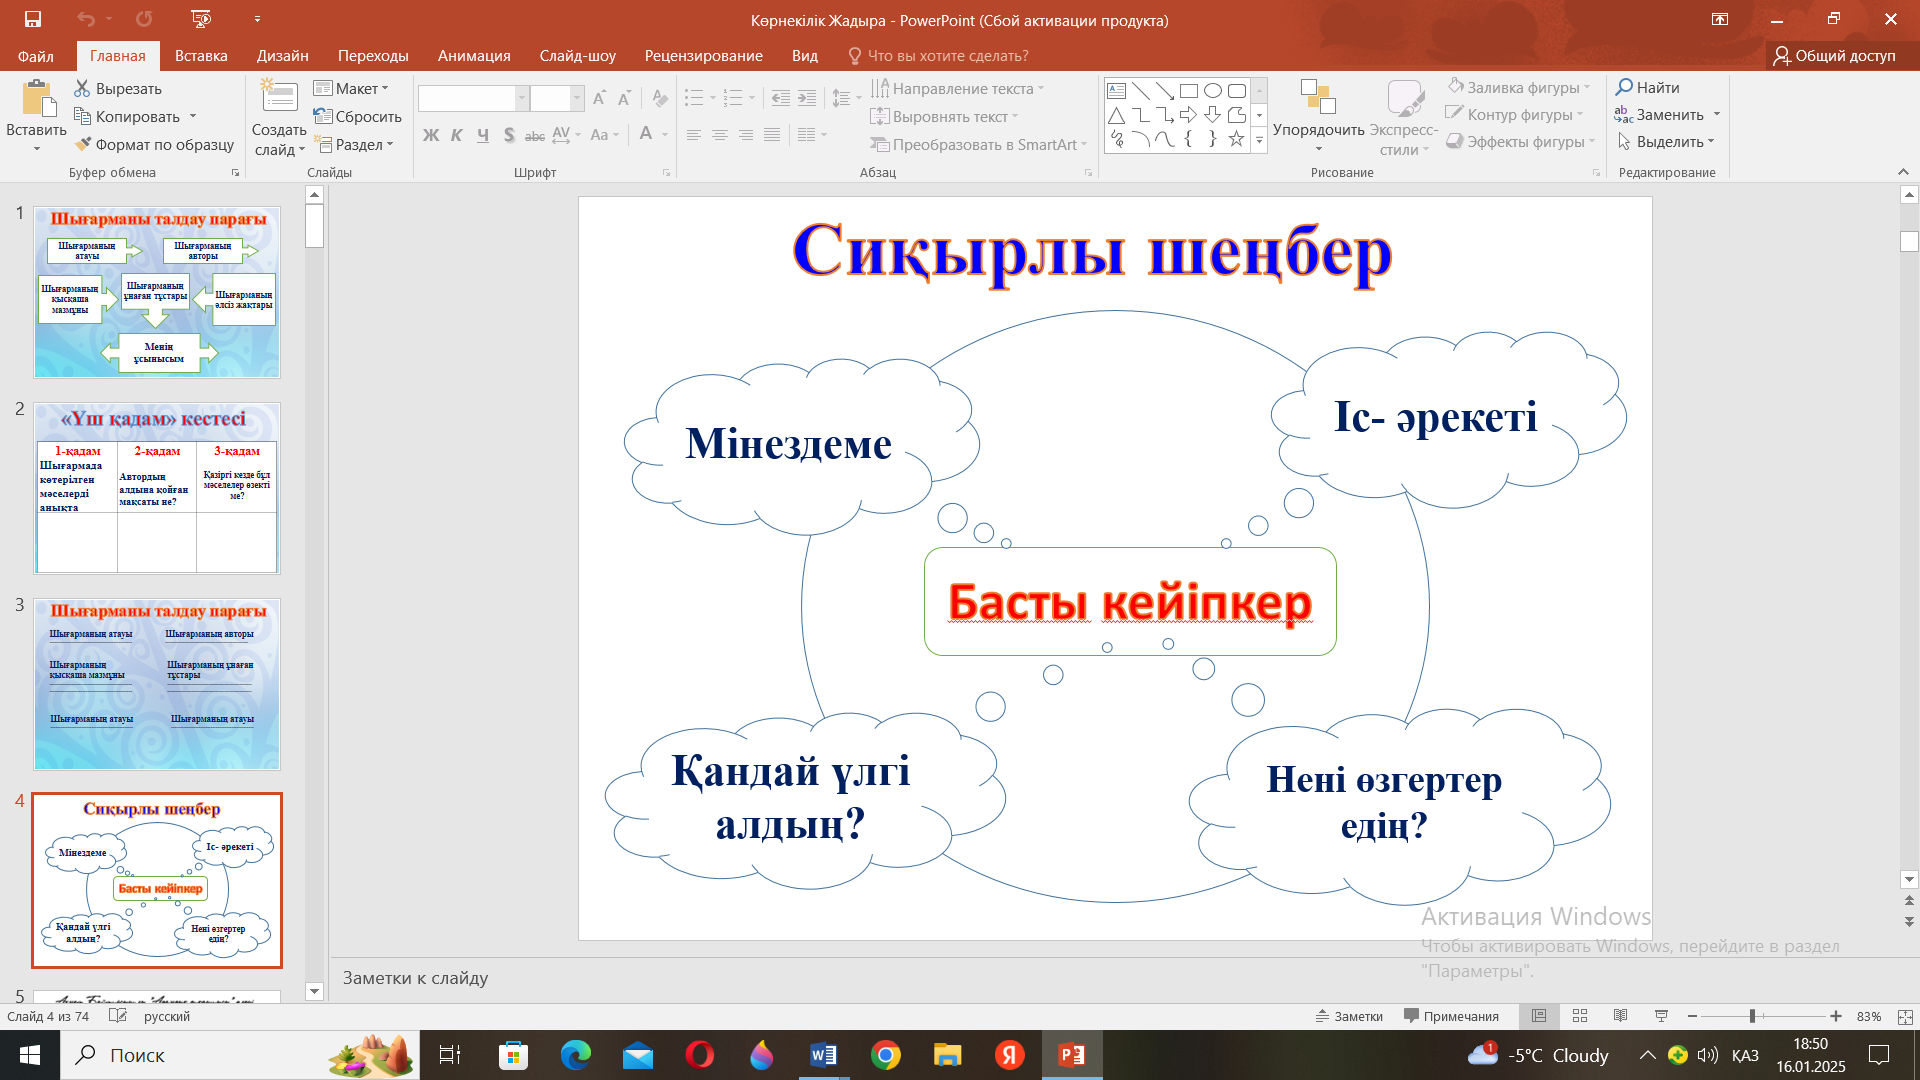
Task: Click Start From Beginning slideshow icon
Action: [x=201, y=19]
